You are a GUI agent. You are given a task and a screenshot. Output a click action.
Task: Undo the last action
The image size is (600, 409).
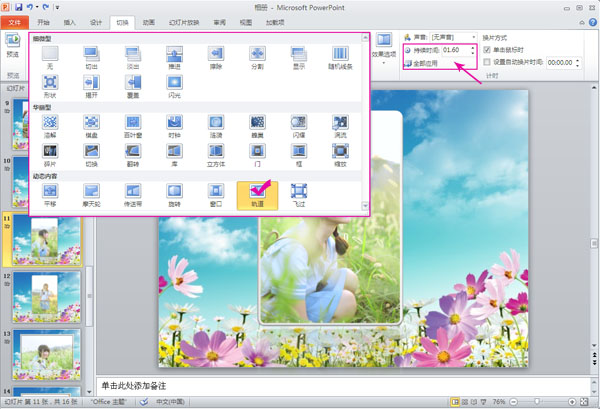(30, 7)
